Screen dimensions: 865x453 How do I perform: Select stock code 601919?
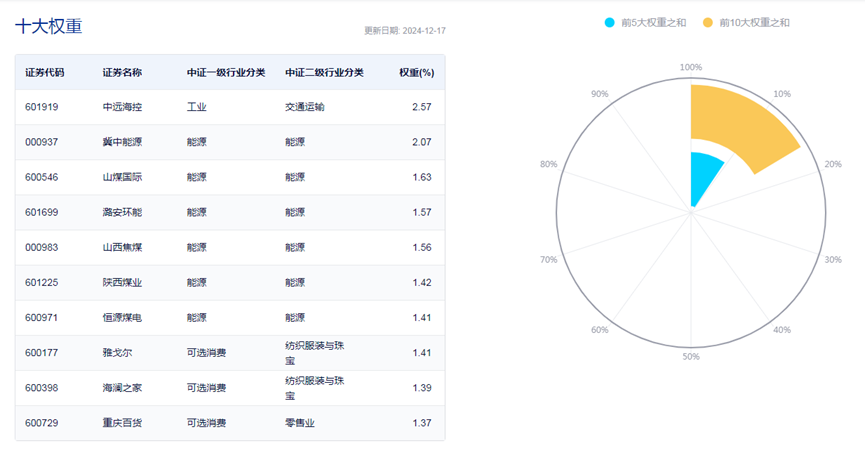(x=41, y=107)
